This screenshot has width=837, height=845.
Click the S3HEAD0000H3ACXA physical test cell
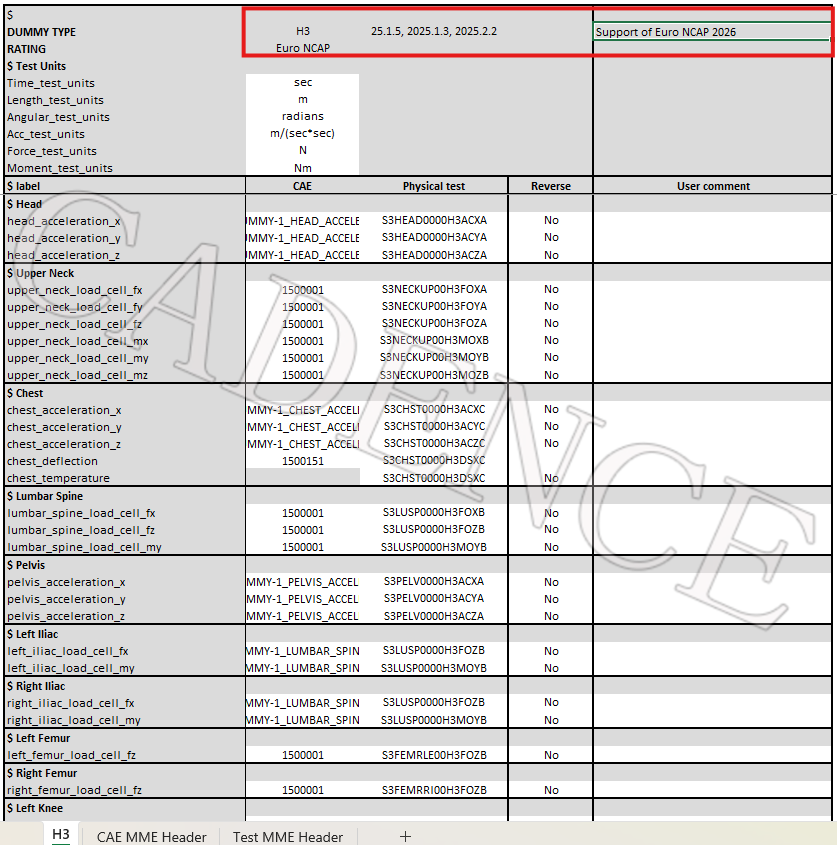(434, 220)
